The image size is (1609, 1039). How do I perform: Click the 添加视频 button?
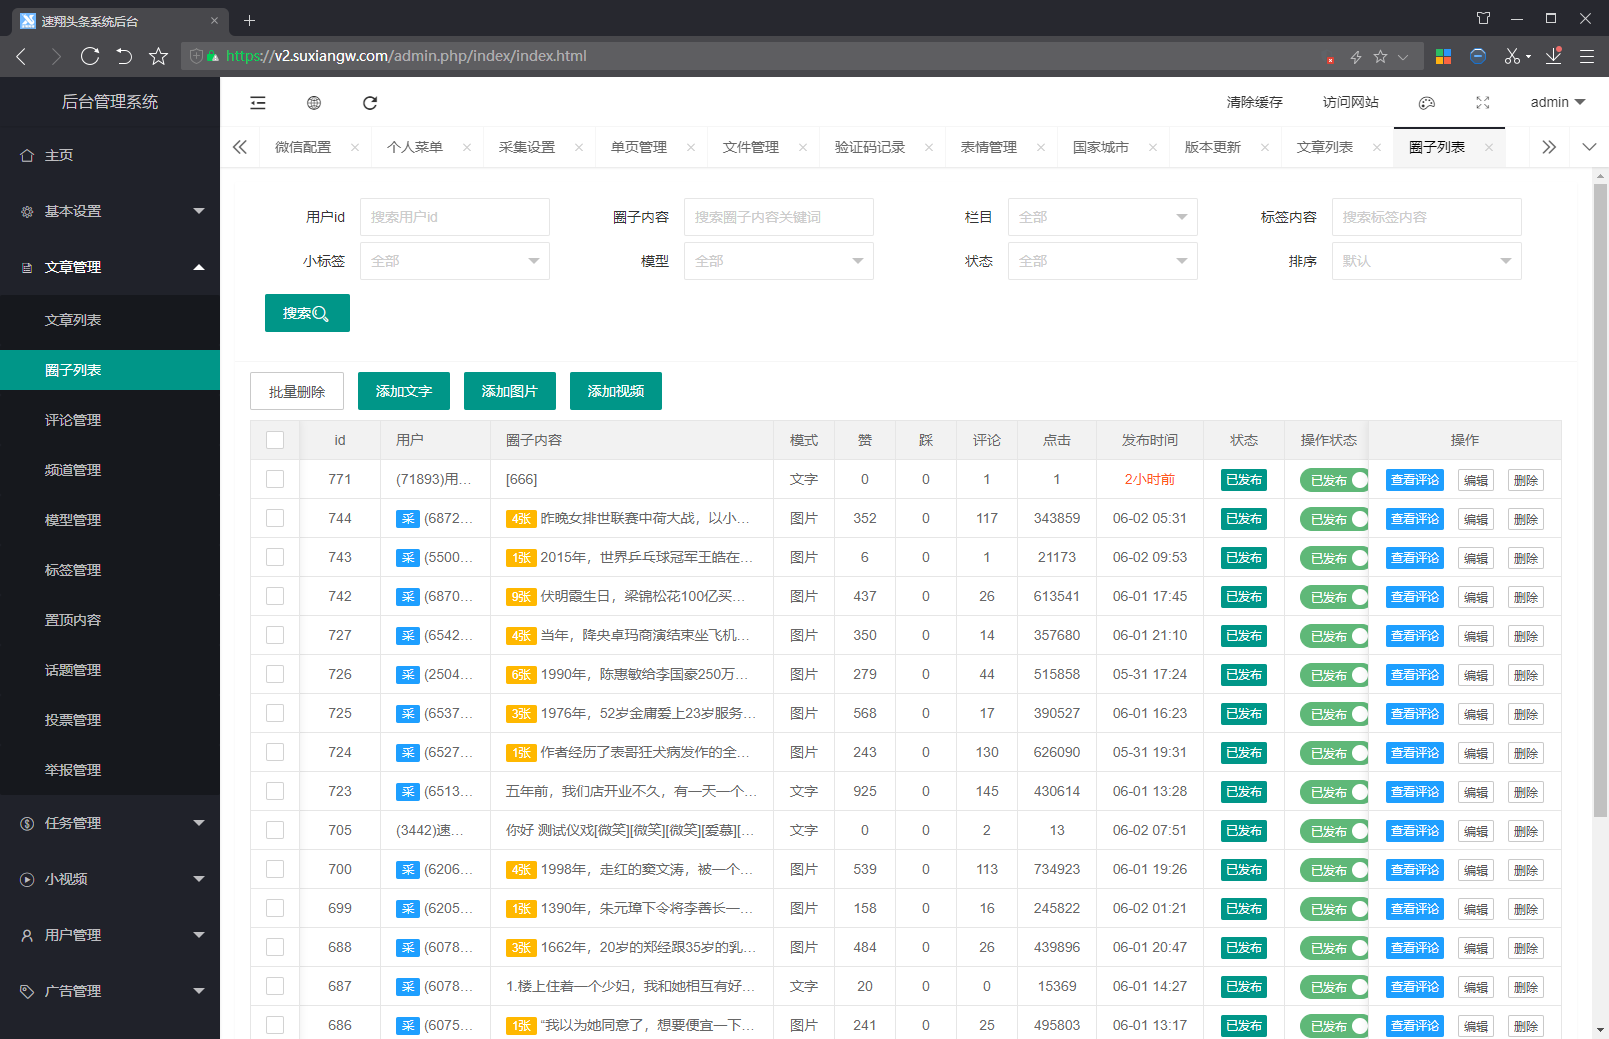616,391
